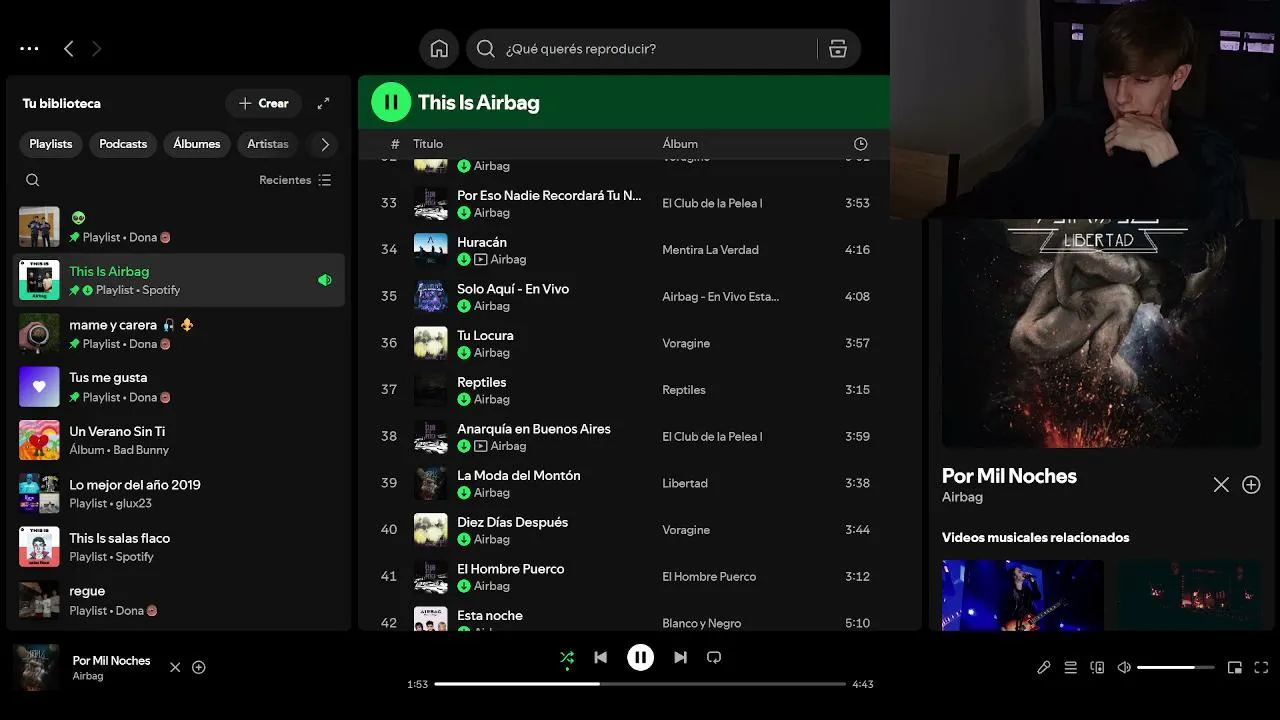The image size is (1280, 720).
Task: Play the track 'Reptiles' in the list
Action: pyautogui.click(x=482, y=382)
